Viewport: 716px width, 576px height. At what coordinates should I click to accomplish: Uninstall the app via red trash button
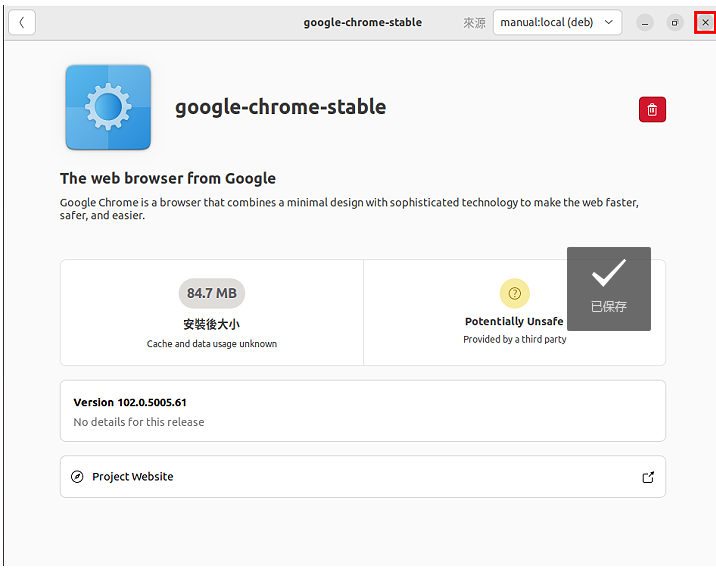point(652,110)
